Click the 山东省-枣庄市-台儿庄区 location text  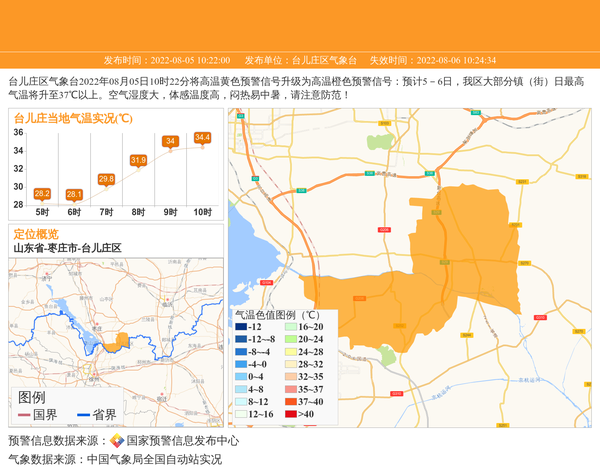67,248
